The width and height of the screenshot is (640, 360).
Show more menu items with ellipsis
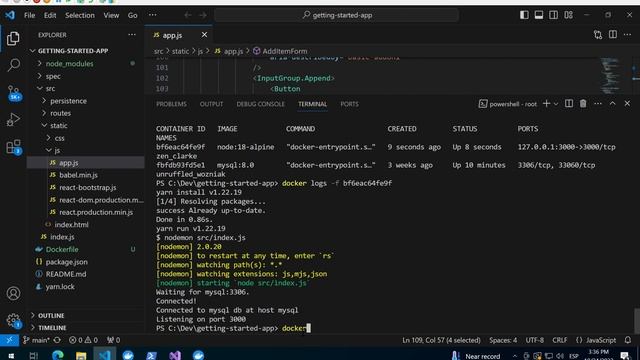click(152, 15)
